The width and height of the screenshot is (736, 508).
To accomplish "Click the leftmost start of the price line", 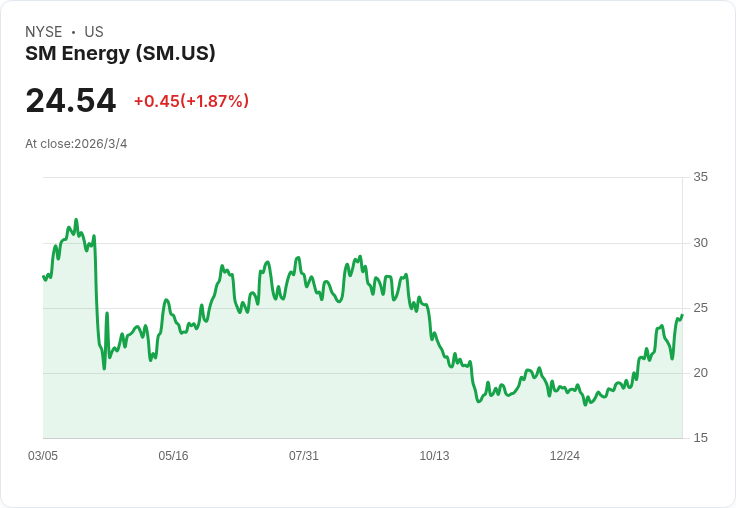I will [x=44, y=276].
